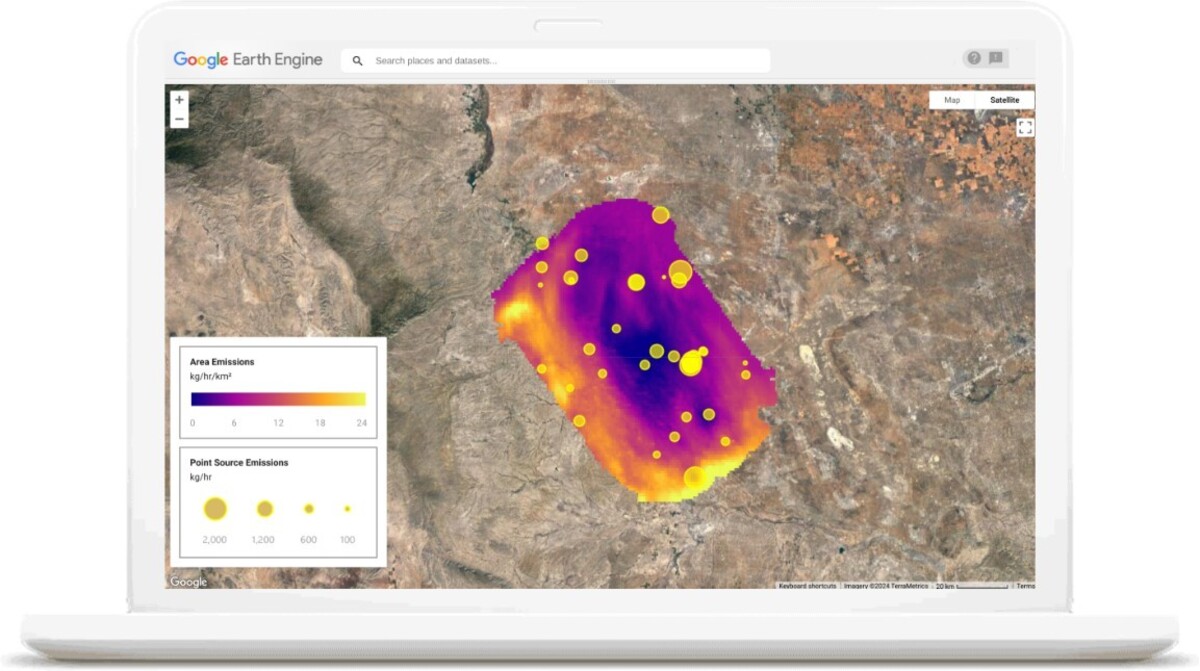Click the Area Emissions color gradient bar
The height and width of the screenshot is (671, 1200).
279,399
